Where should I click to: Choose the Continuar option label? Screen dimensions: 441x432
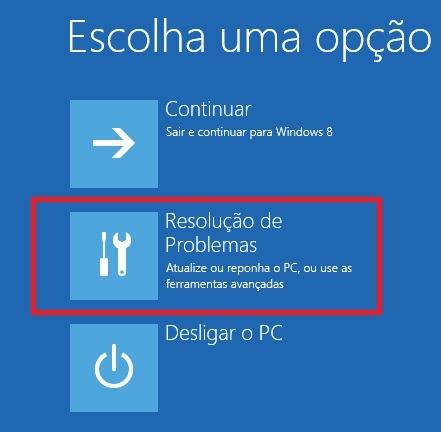pyautogui.click(x=208, y=109)
